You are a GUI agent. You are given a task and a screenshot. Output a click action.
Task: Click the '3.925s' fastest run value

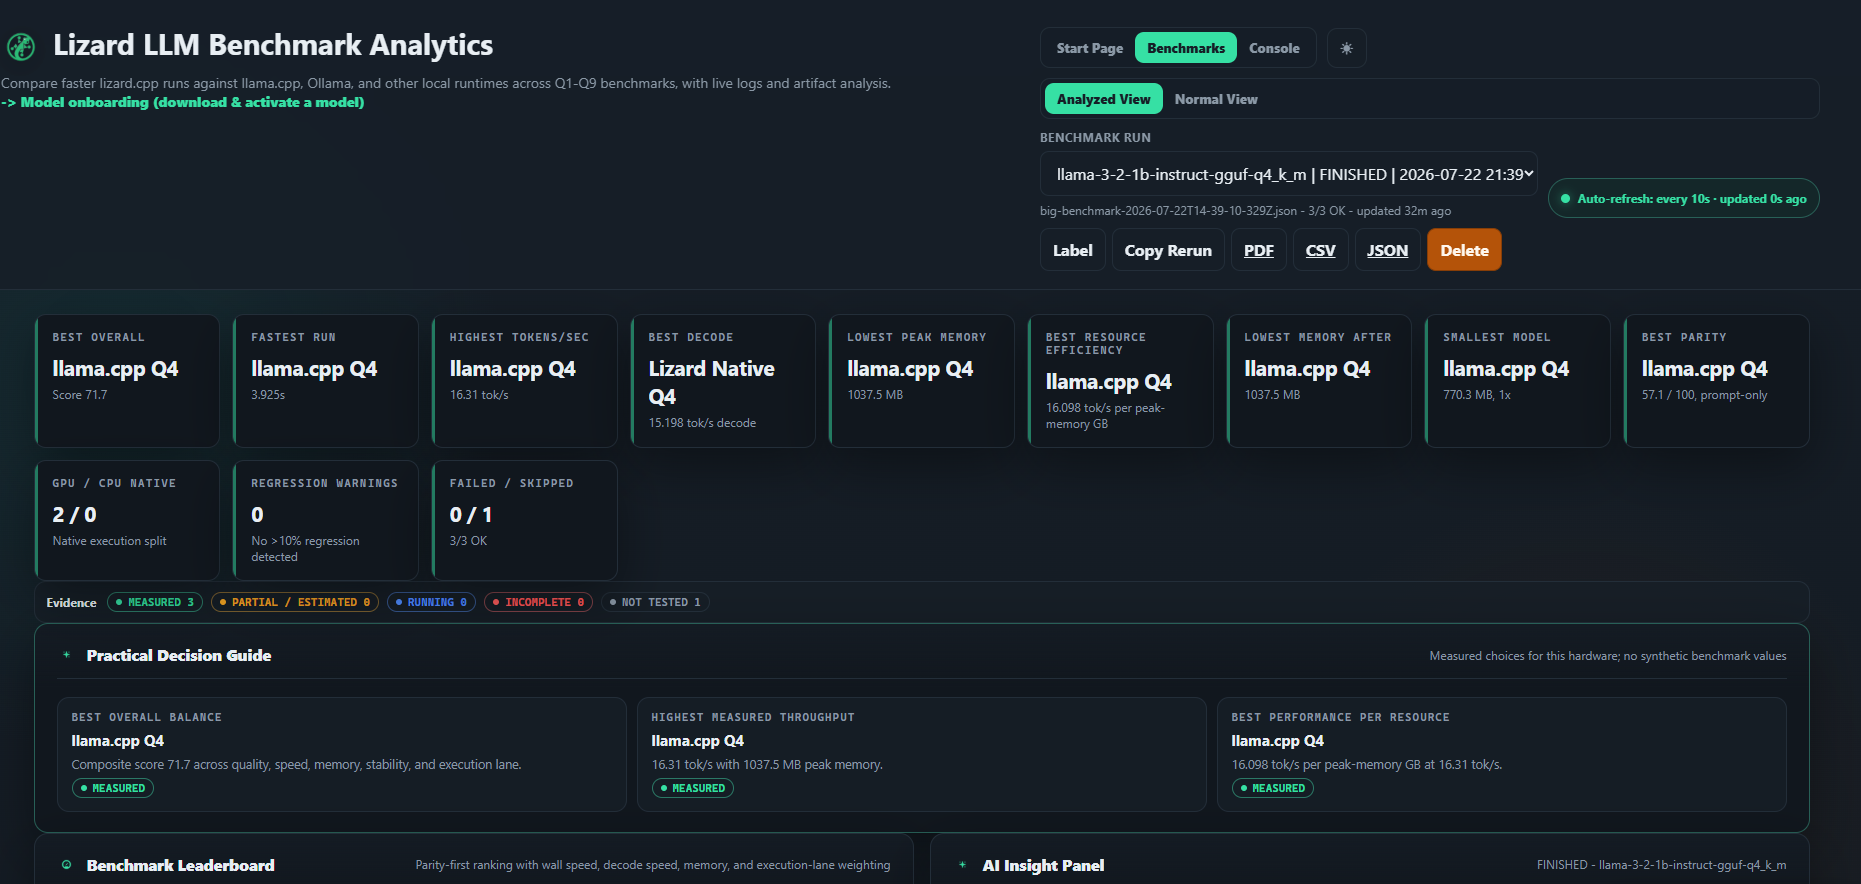pyautogui.click(x=268, y=395)
